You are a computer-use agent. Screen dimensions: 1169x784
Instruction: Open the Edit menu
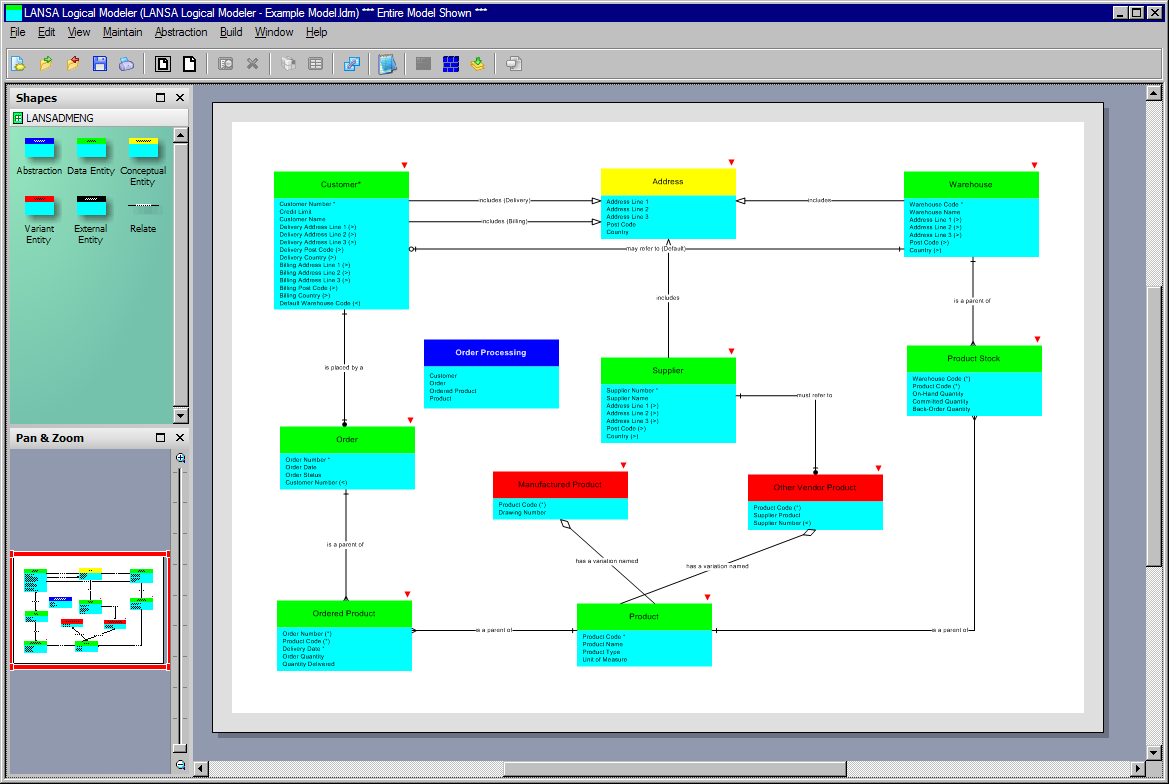46,32
